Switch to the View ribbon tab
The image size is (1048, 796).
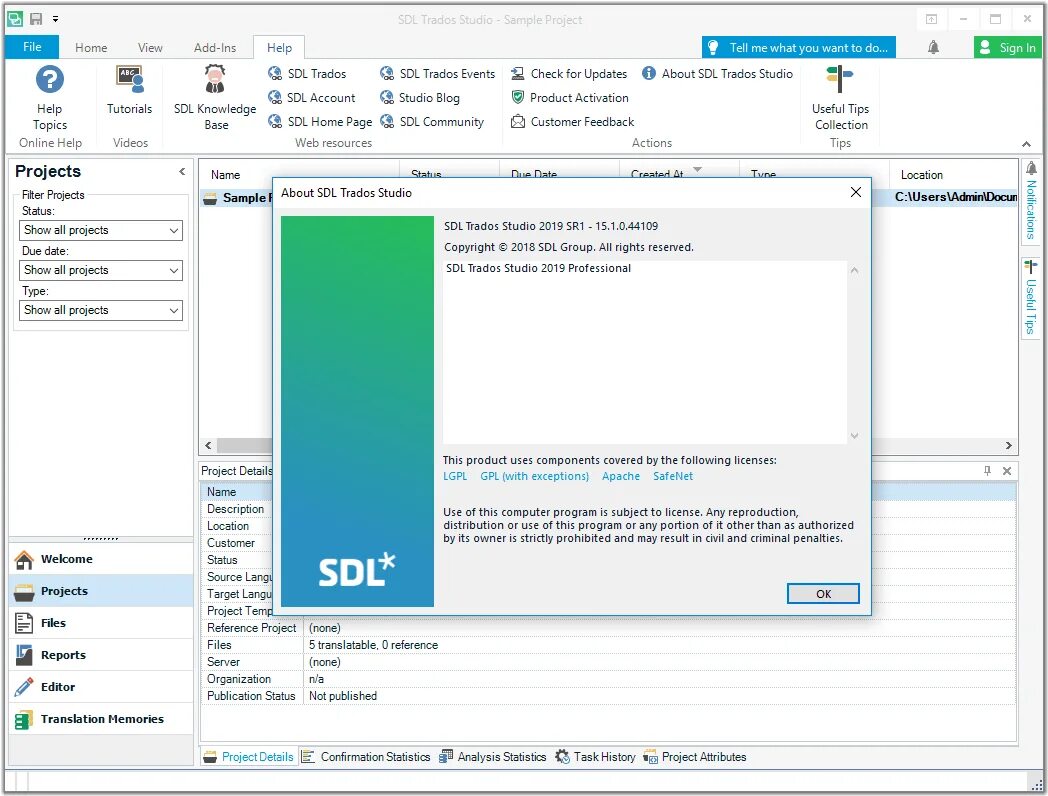150,47
